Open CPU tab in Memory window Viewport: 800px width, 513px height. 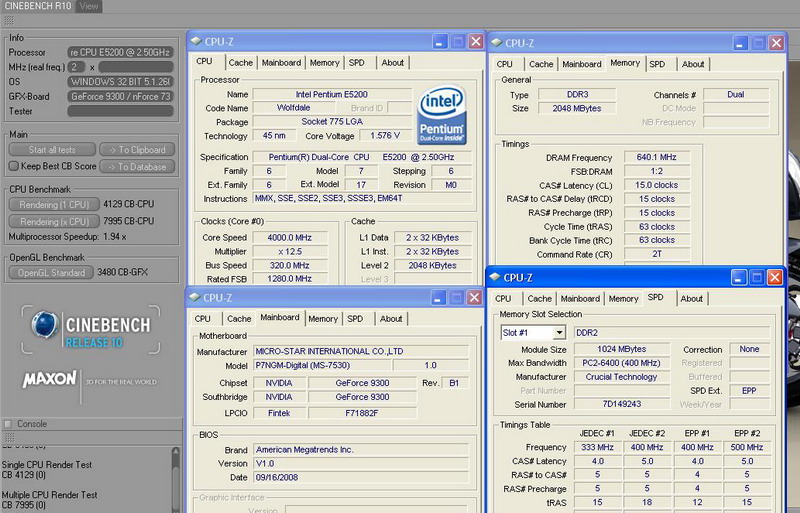(x=505, y=64)
